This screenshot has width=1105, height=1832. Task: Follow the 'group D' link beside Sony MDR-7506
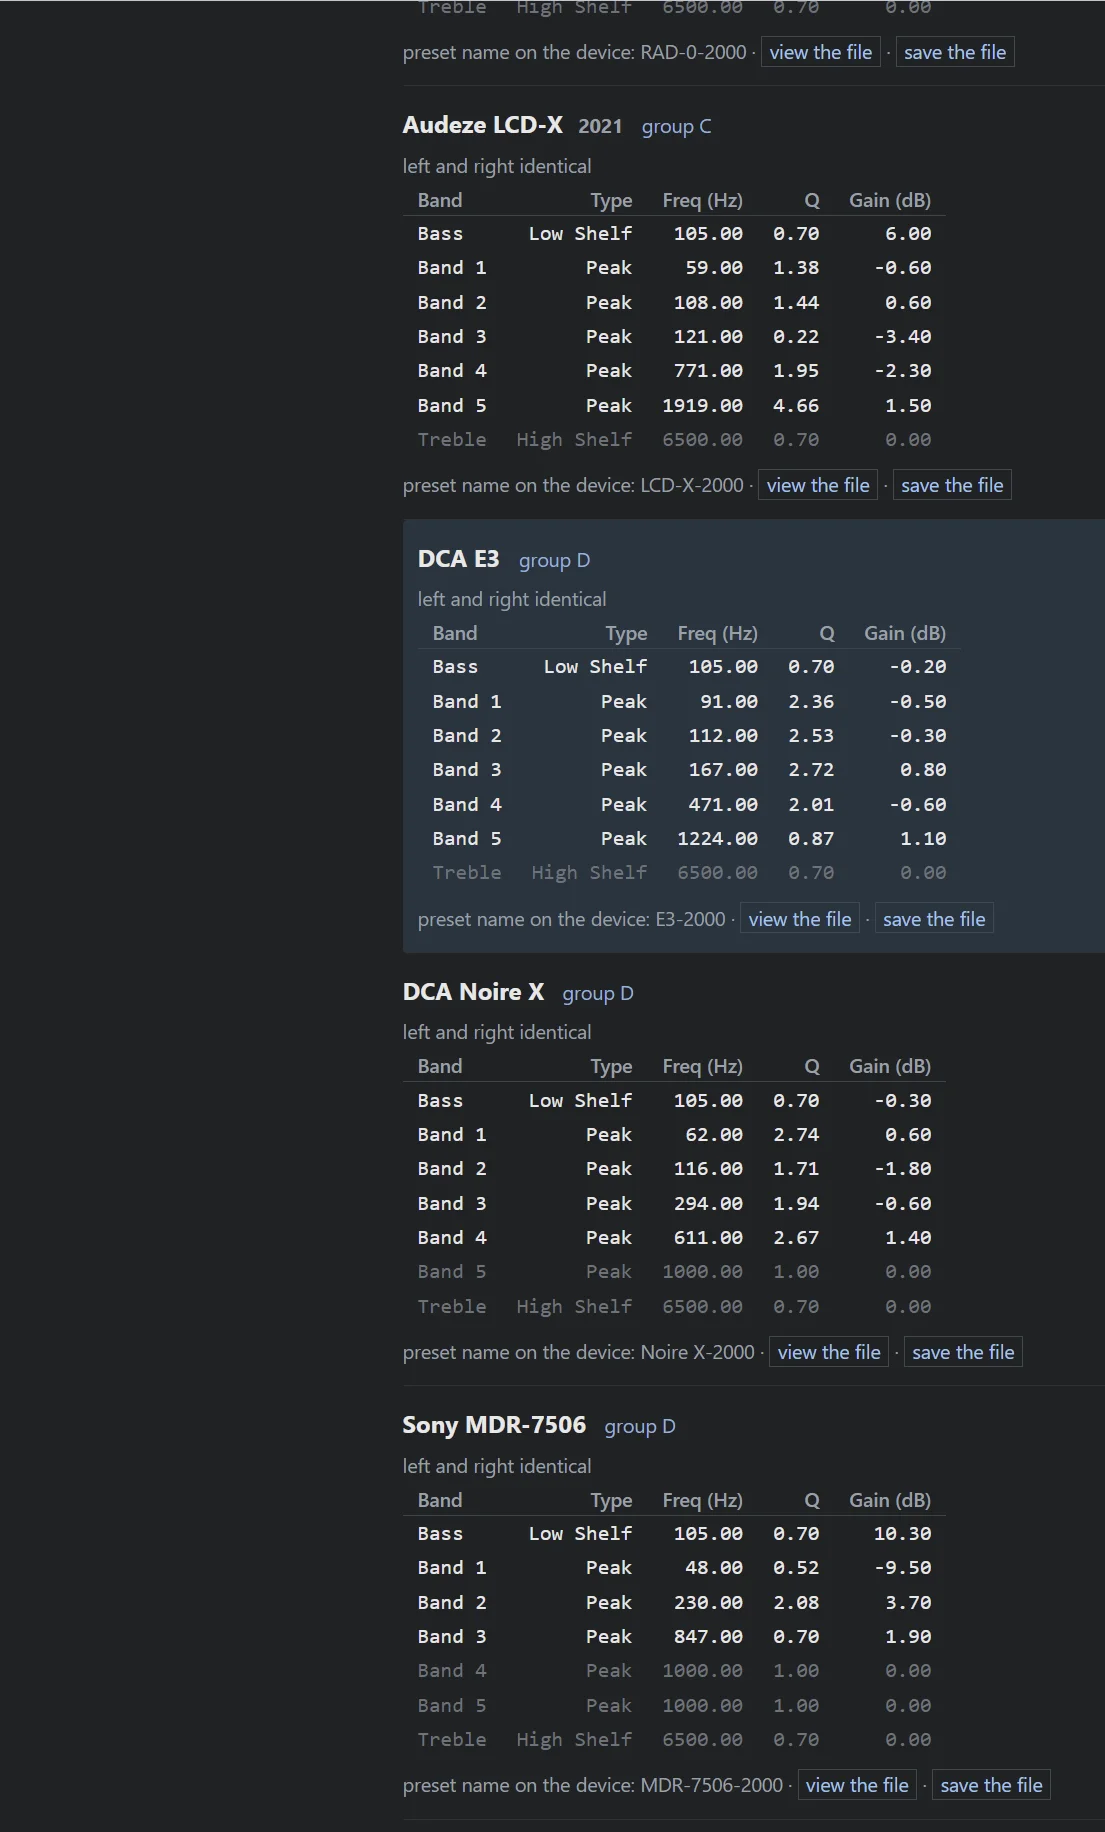pos(640,1426)
